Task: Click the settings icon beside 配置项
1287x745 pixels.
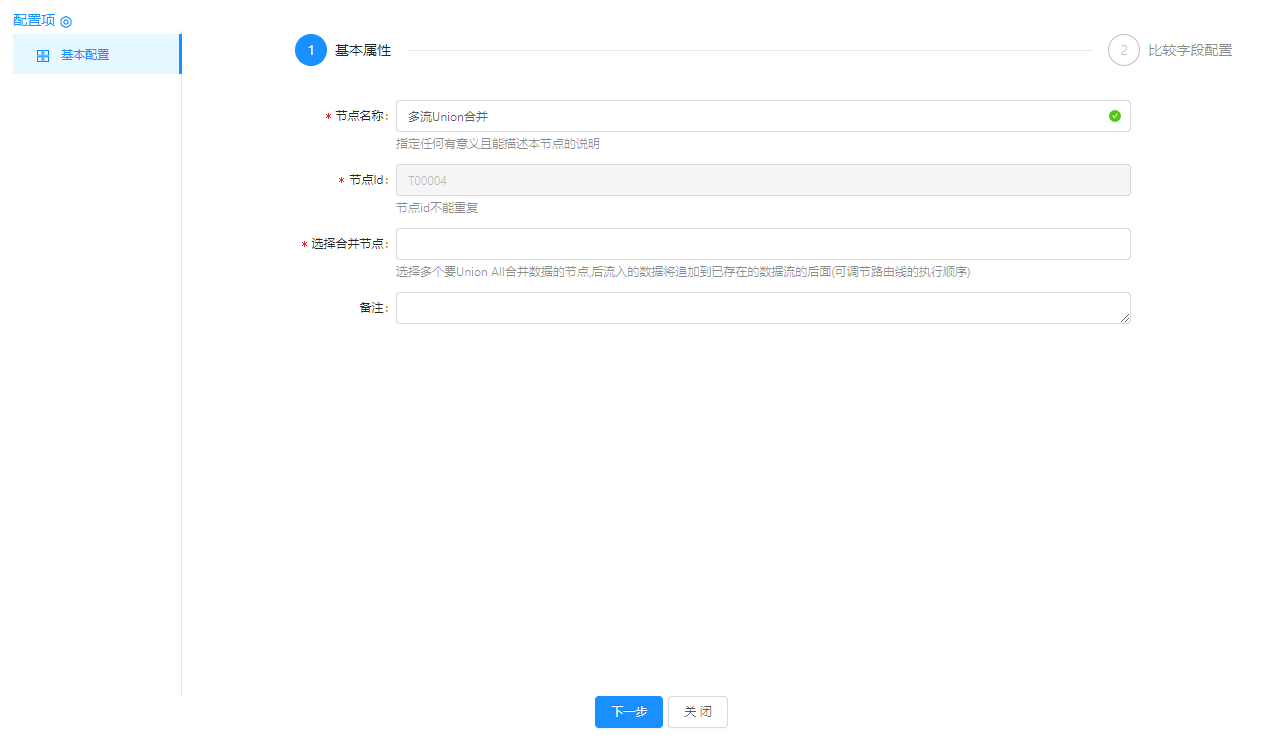Action: 66,21
